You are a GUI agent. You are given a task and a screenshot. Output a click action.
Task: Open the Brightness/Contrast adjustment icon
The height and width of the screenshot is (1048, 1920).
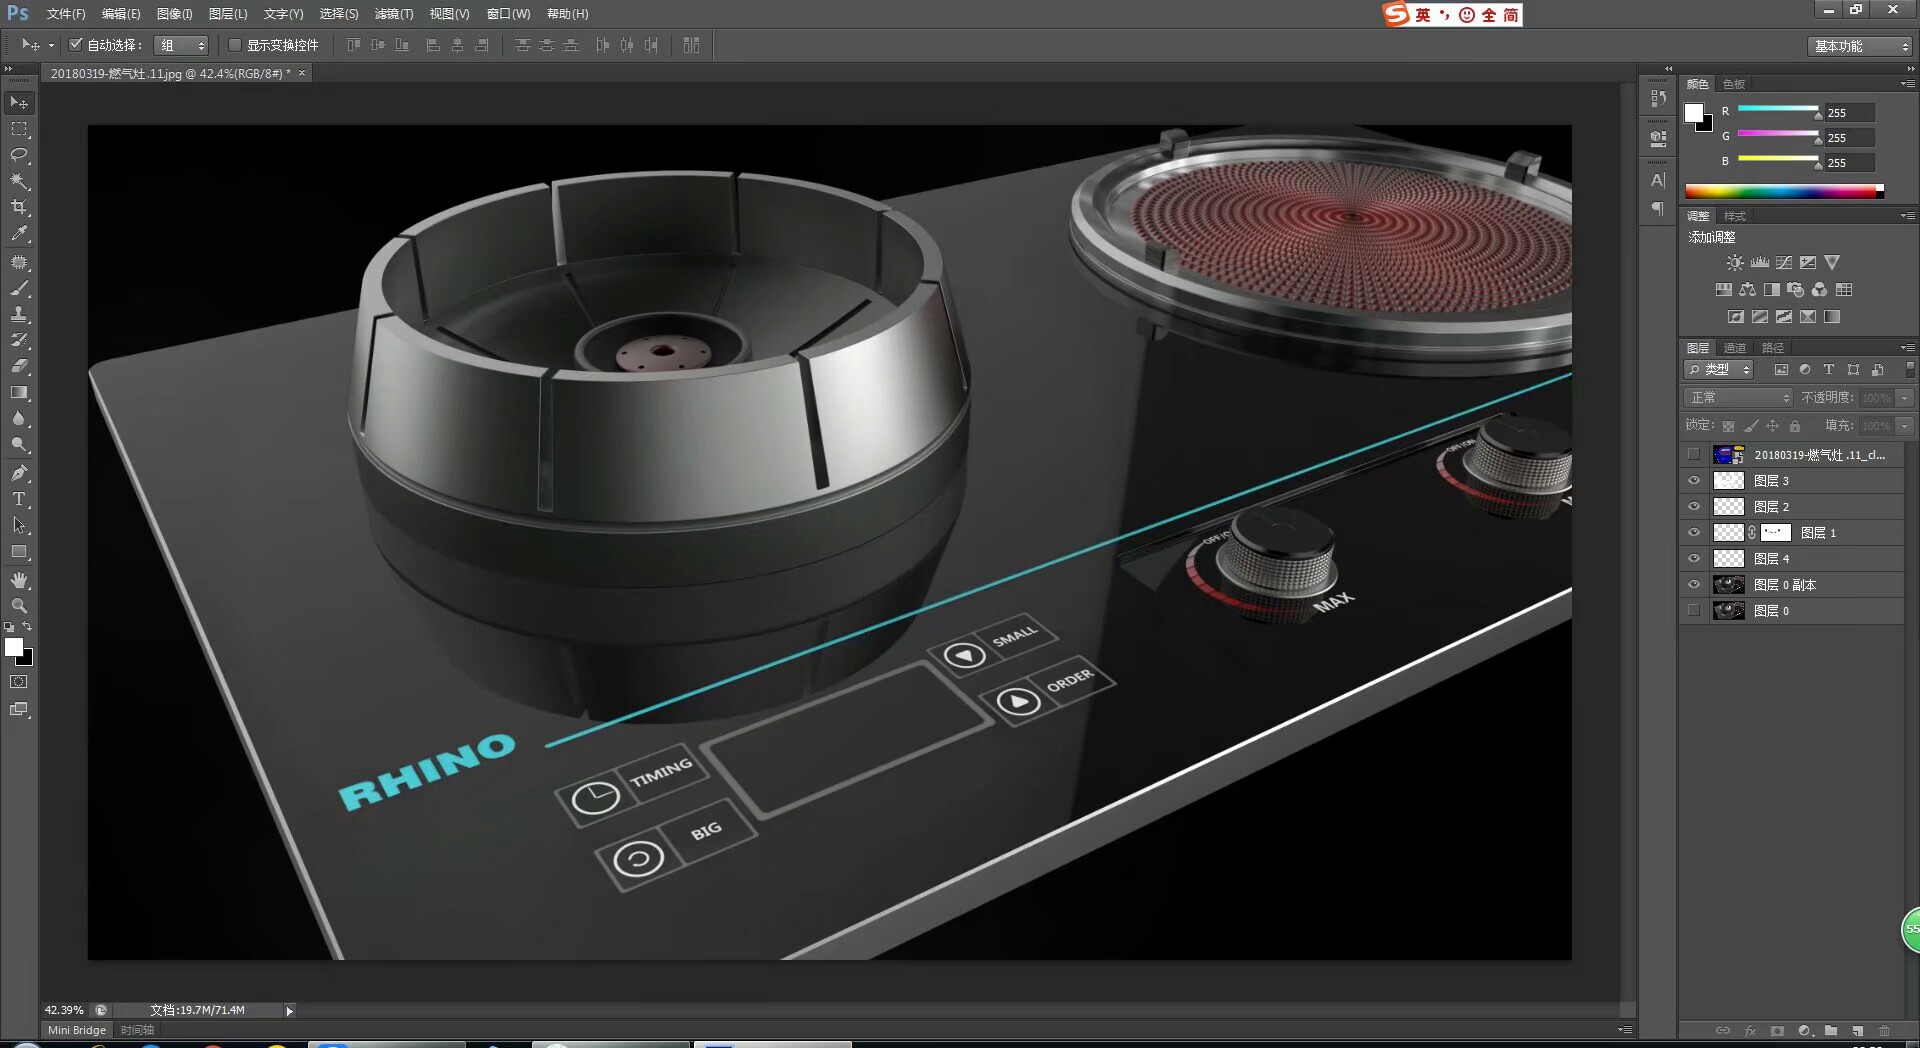pyautogui.click(x=1733, y=262)
